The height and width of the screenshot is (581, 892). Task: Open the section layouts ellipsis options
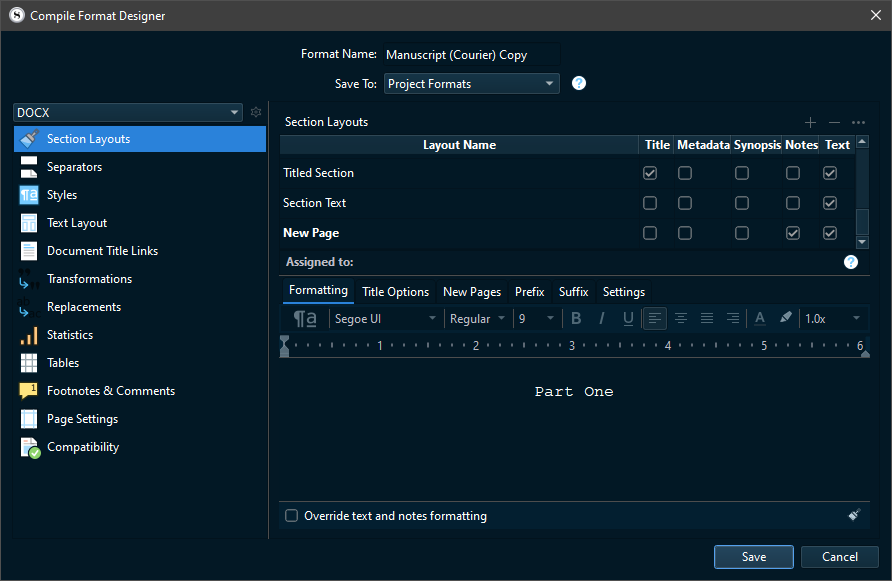[x=858, y=122]
